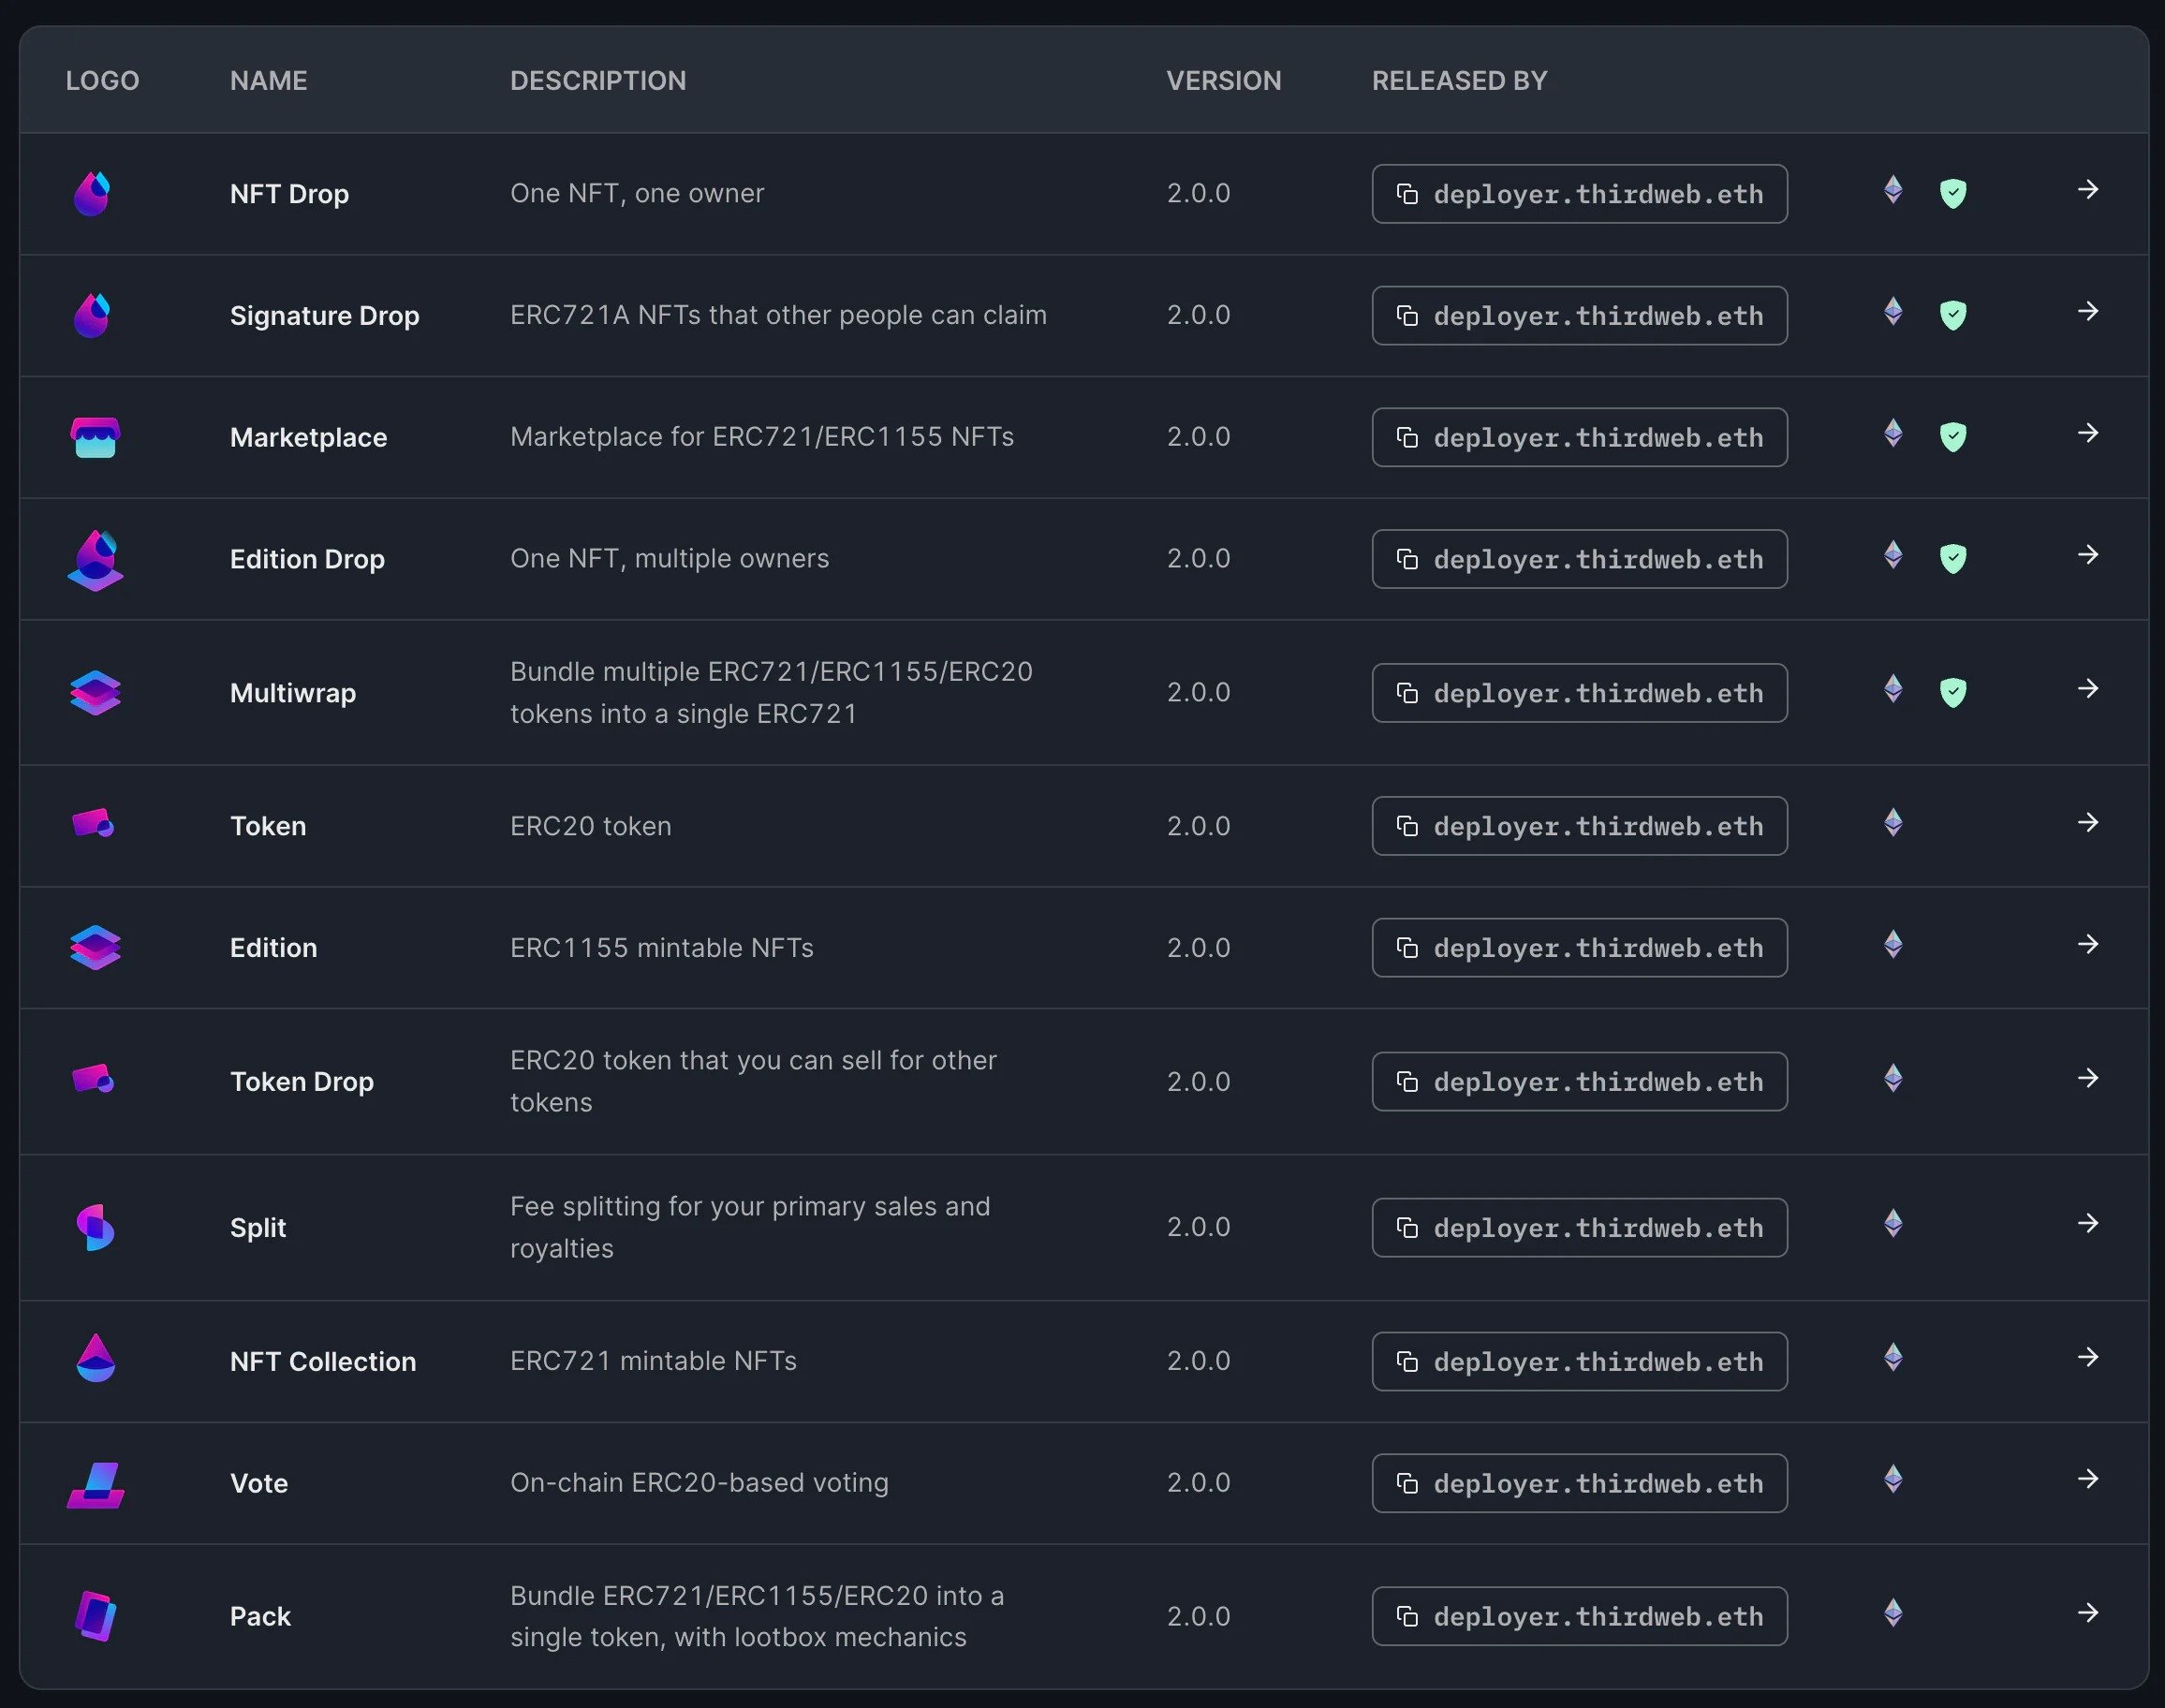Open Token Drop details arrow

2087,1078
